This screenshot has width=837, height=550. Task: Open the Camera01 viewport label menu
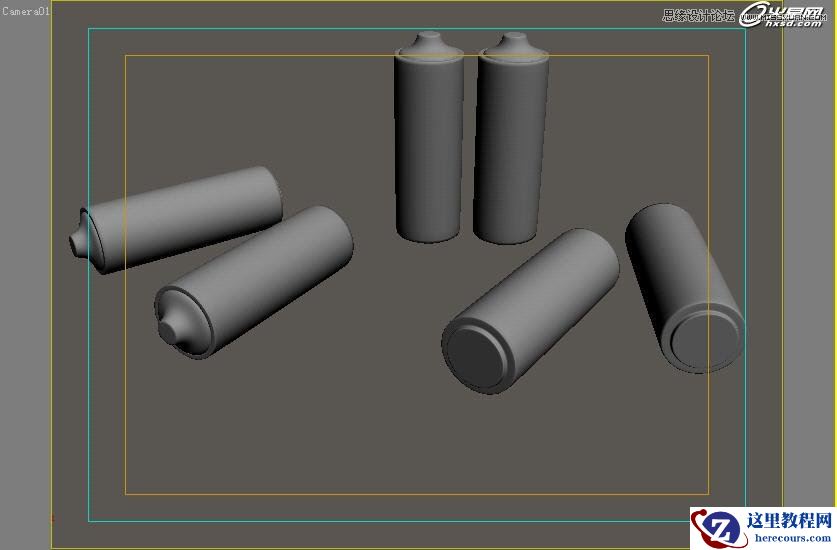(26, 11)
